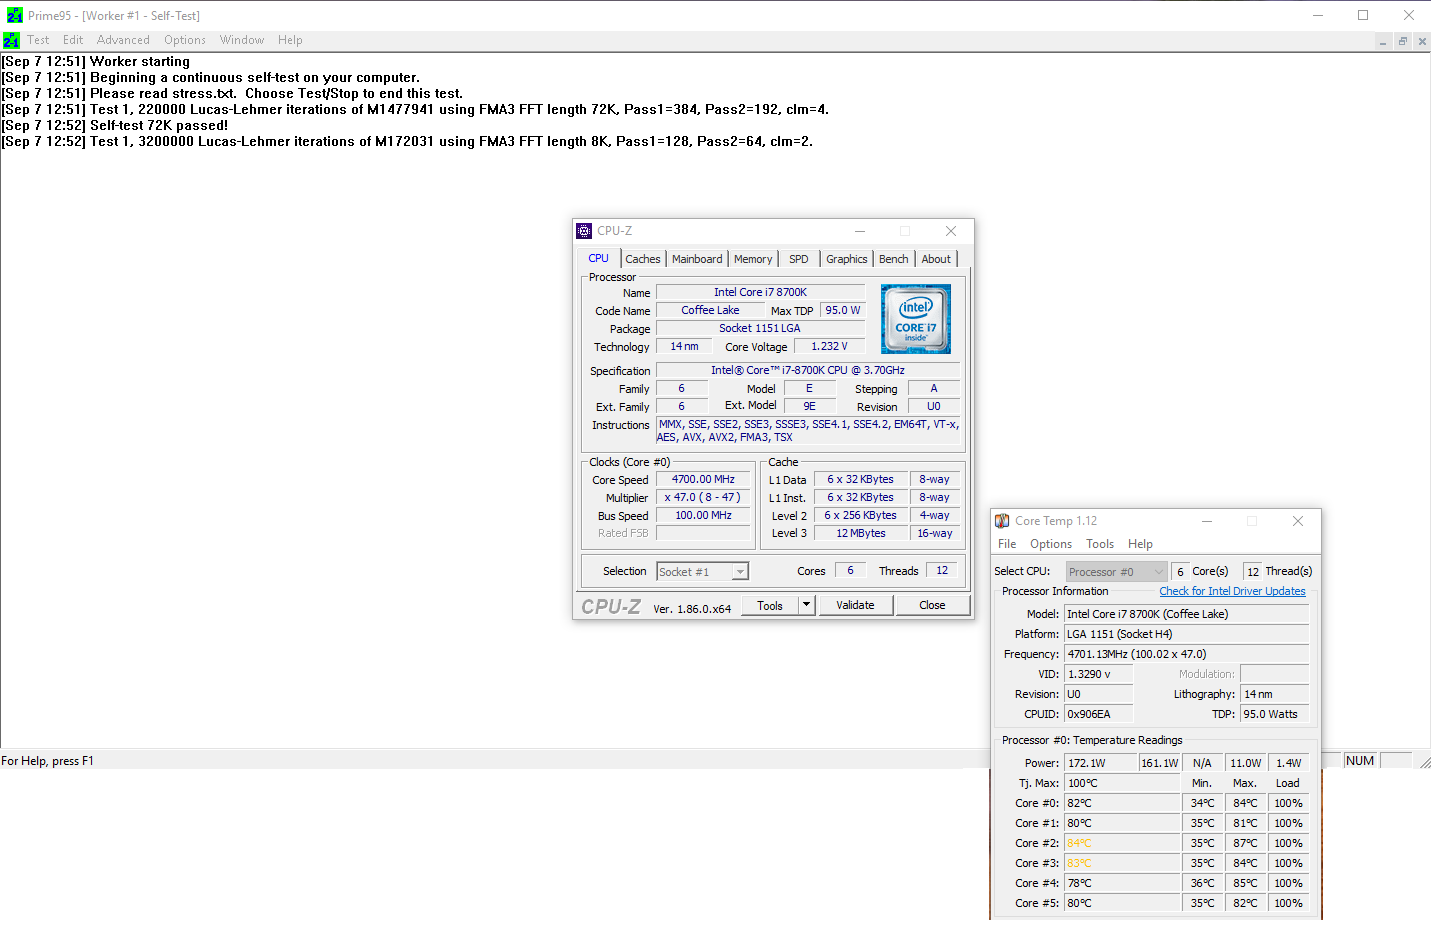Open Core Temp's Options menu

tap(1051, 544)
